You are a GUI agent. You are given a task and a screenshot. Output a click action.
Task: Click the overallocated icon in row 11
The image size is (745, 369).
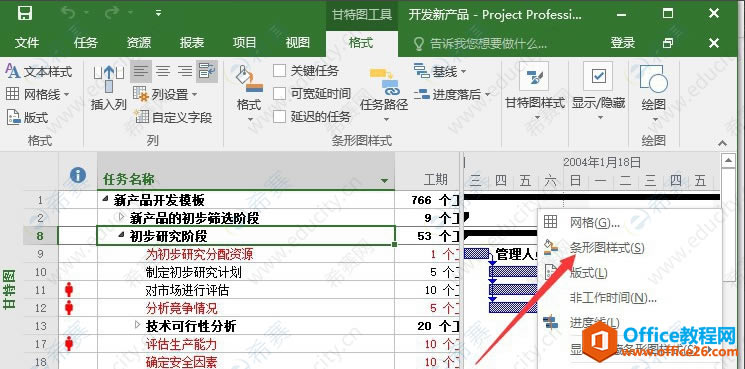click(69, 289)
